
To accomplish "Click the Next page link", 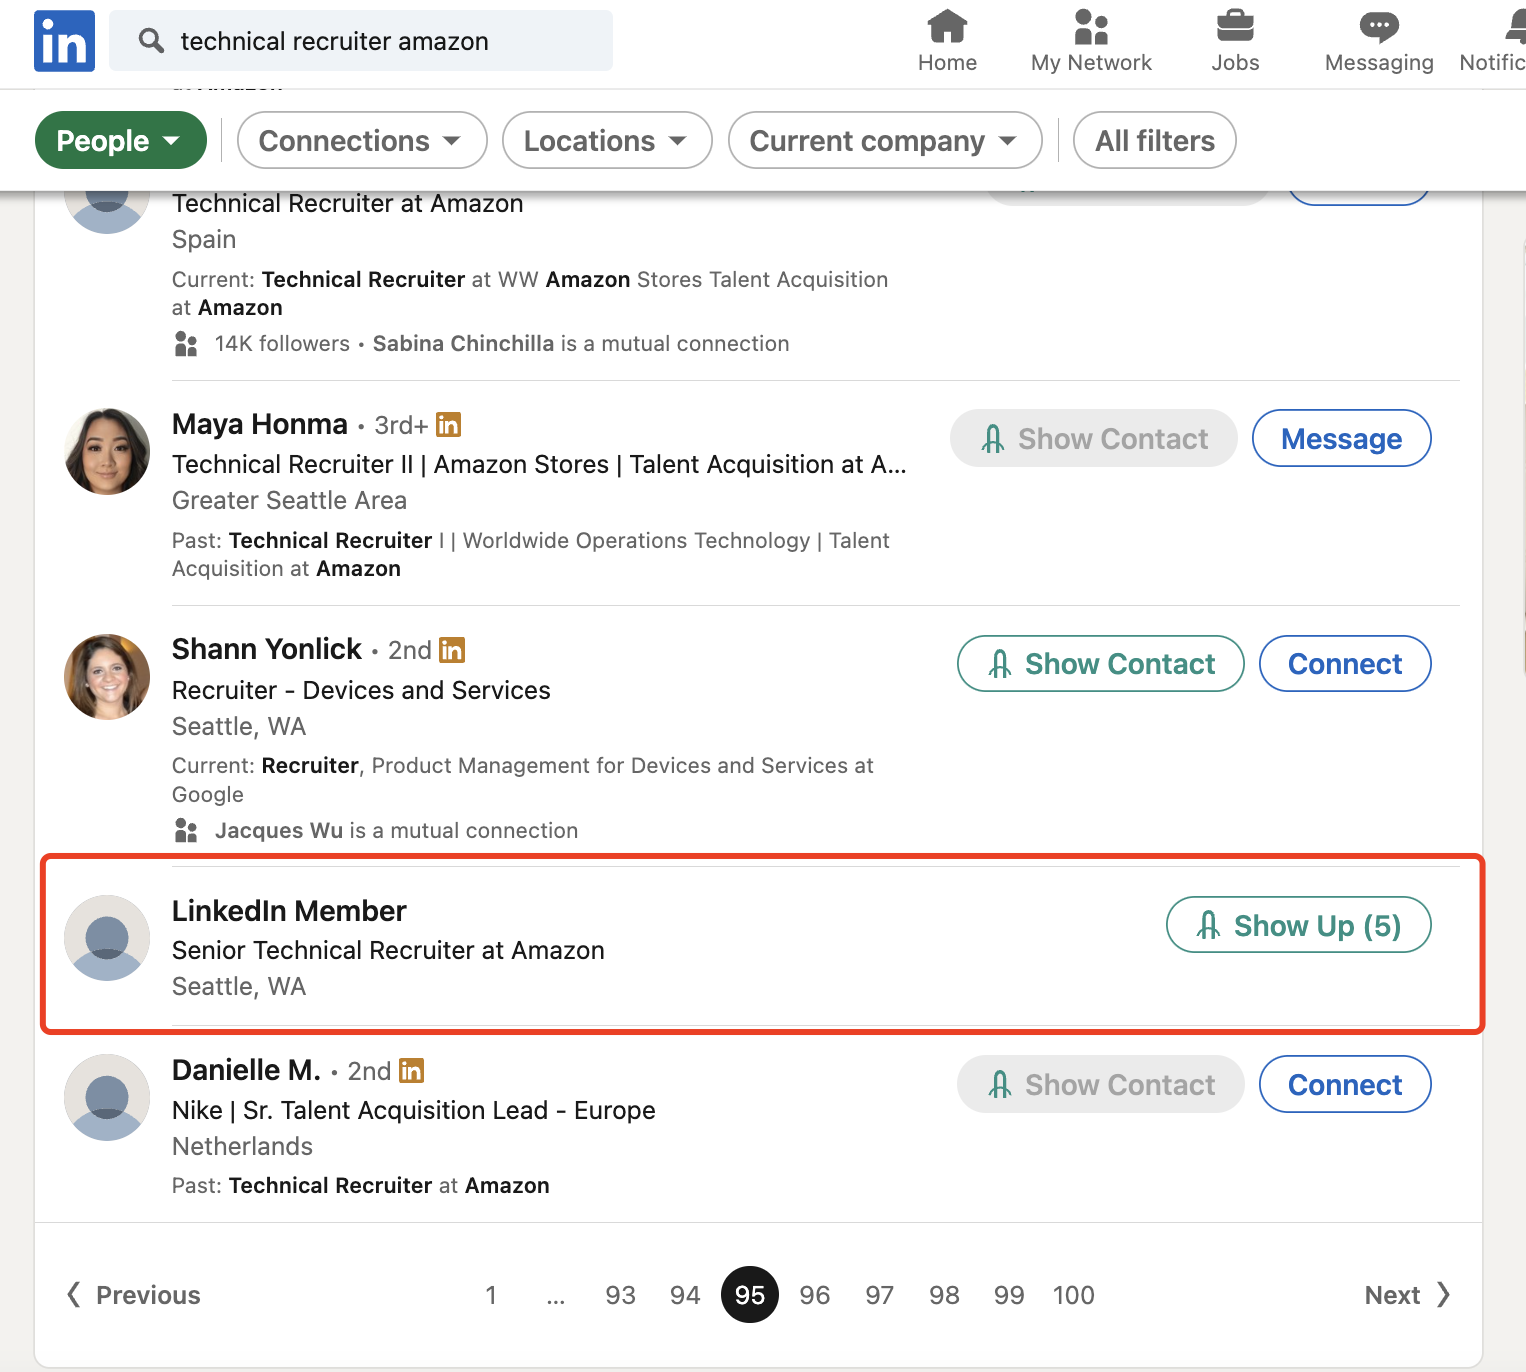I will coord(1405,1295).
